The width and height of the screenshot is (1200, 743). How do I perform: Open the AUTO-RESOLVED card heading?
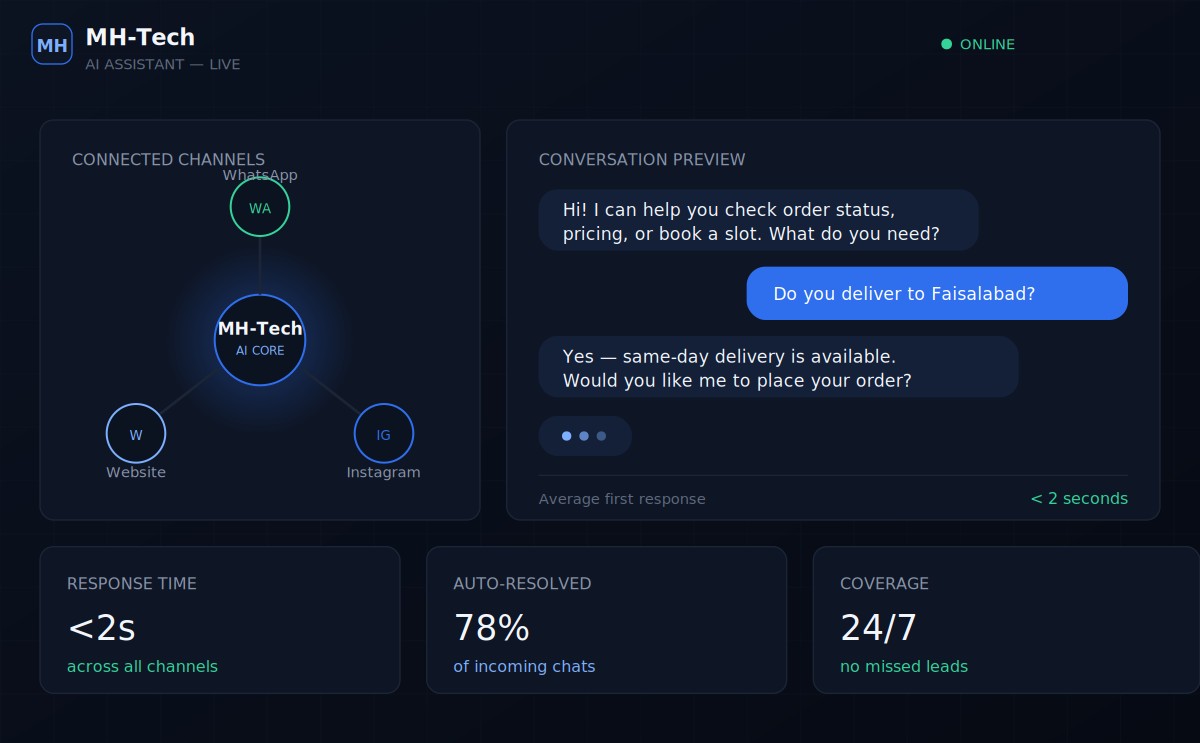522,583
